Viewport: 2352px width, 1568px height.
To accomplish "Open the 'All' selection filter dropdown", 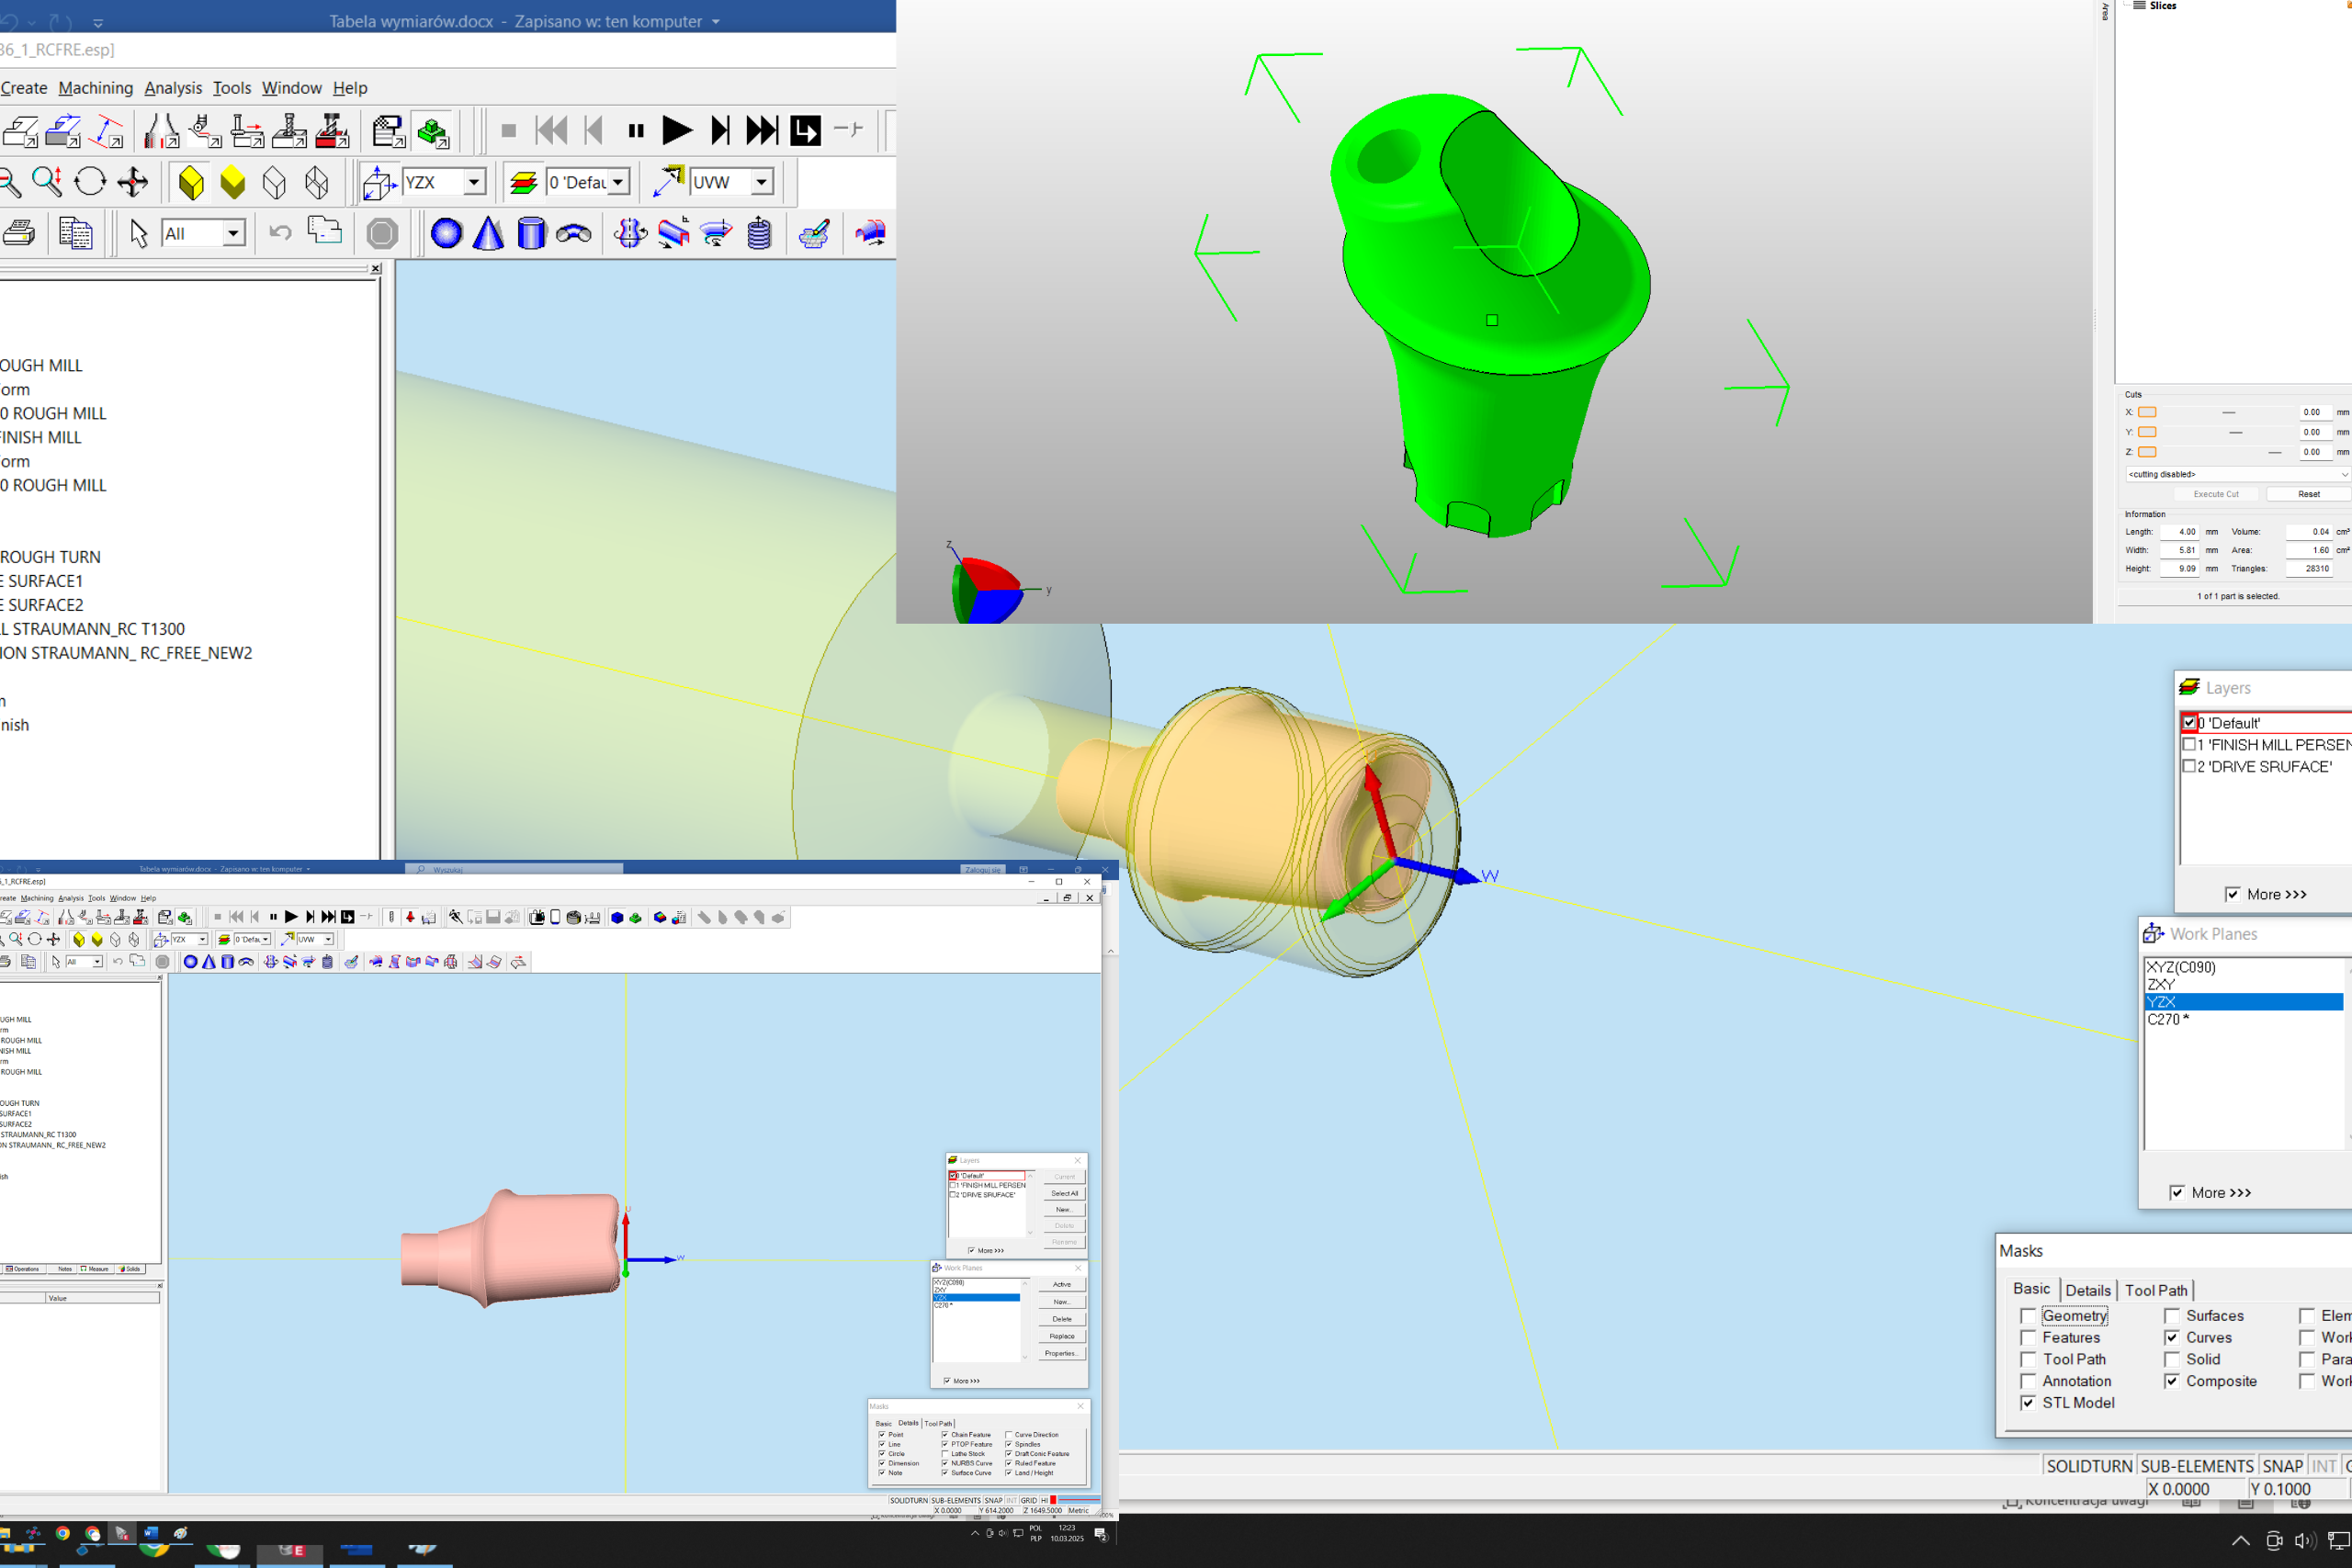I will point(233,234).
